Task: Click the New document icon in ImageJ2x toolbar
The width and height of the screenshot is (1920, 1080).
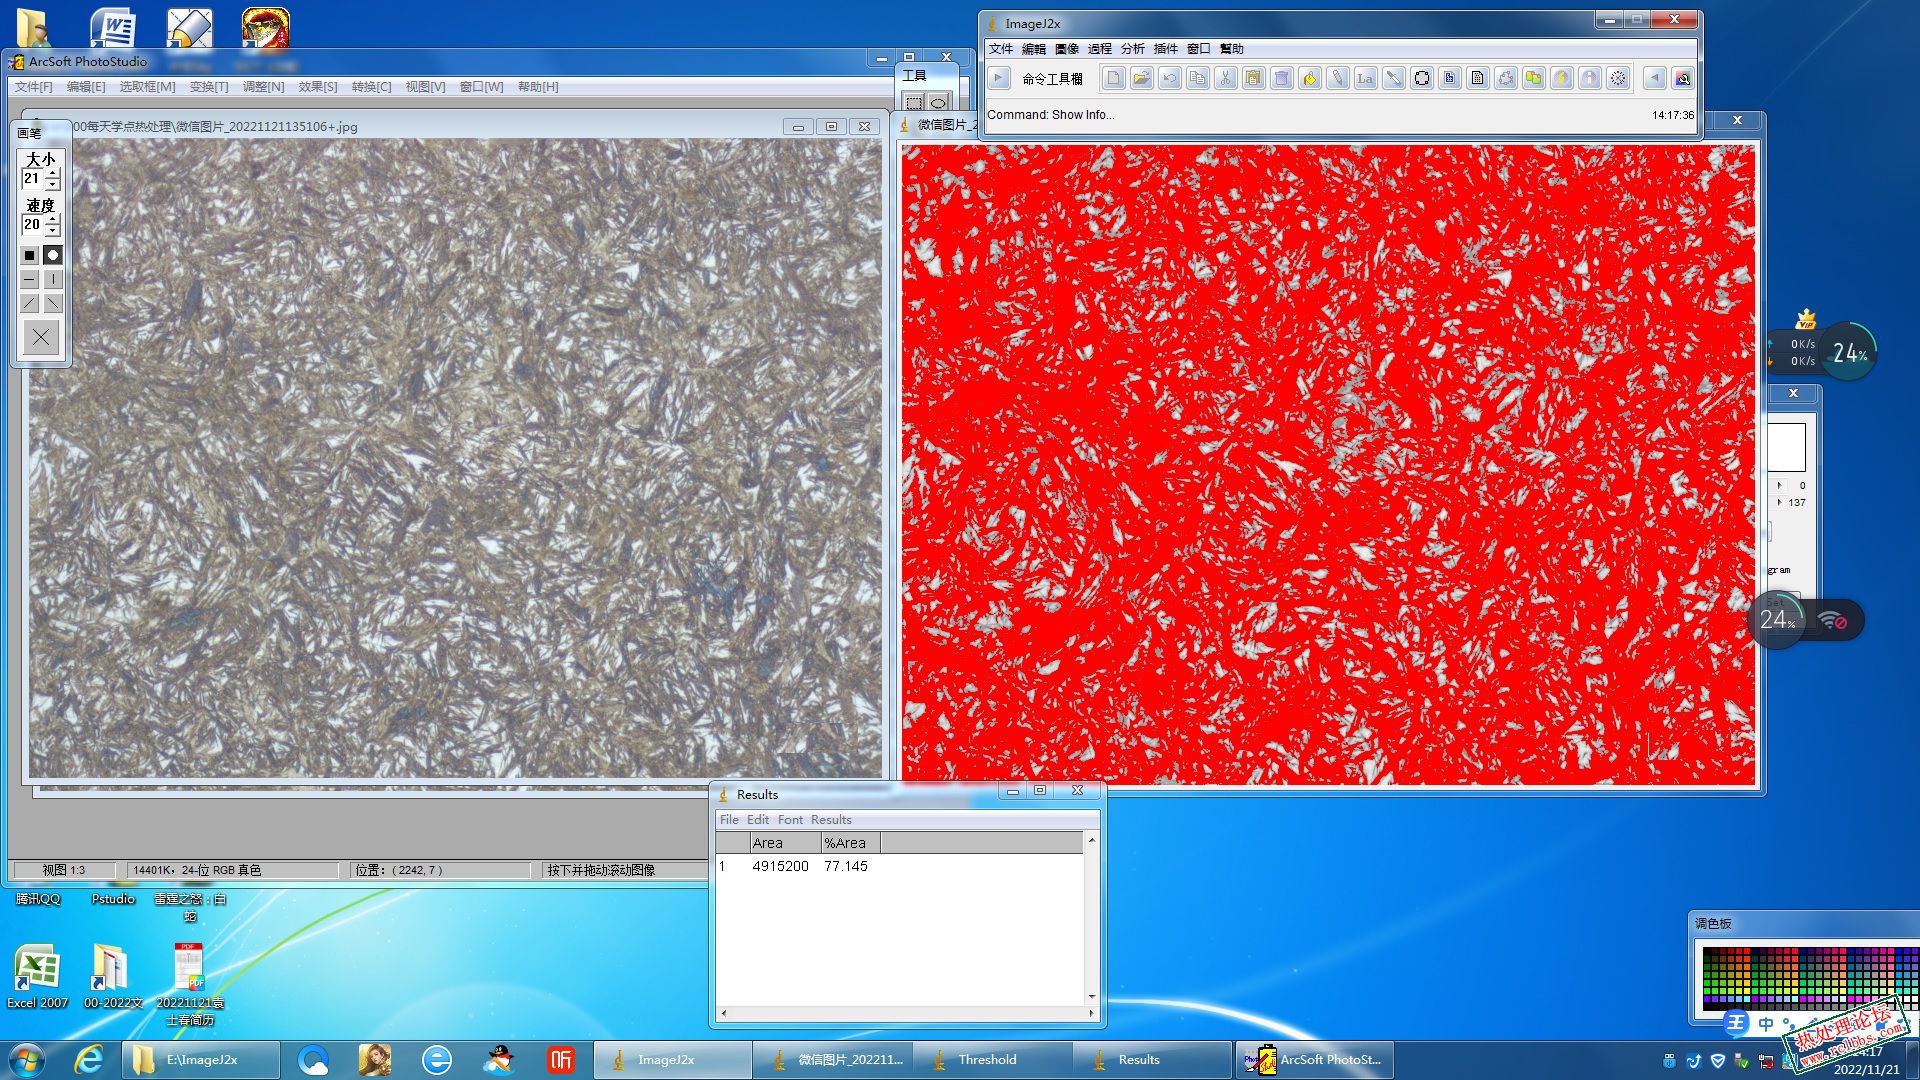Action: pyautogui.click(x=1114, y=78)
